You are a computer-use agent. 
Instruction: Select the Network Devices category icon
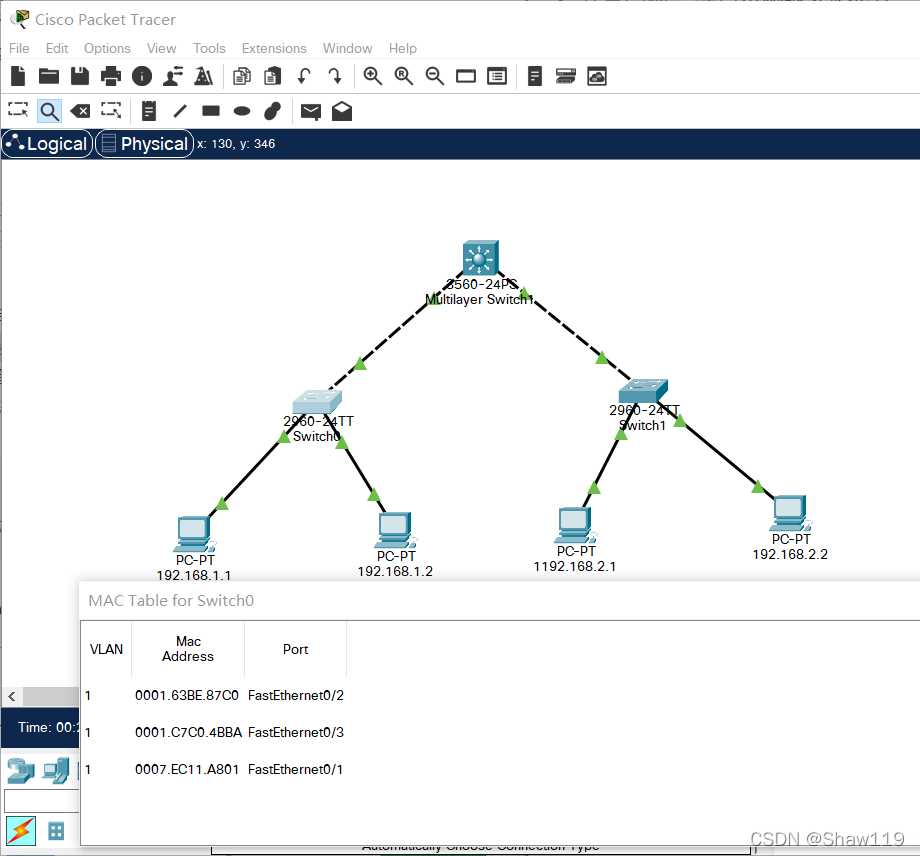pyautogui.click(x=21, y=771)
